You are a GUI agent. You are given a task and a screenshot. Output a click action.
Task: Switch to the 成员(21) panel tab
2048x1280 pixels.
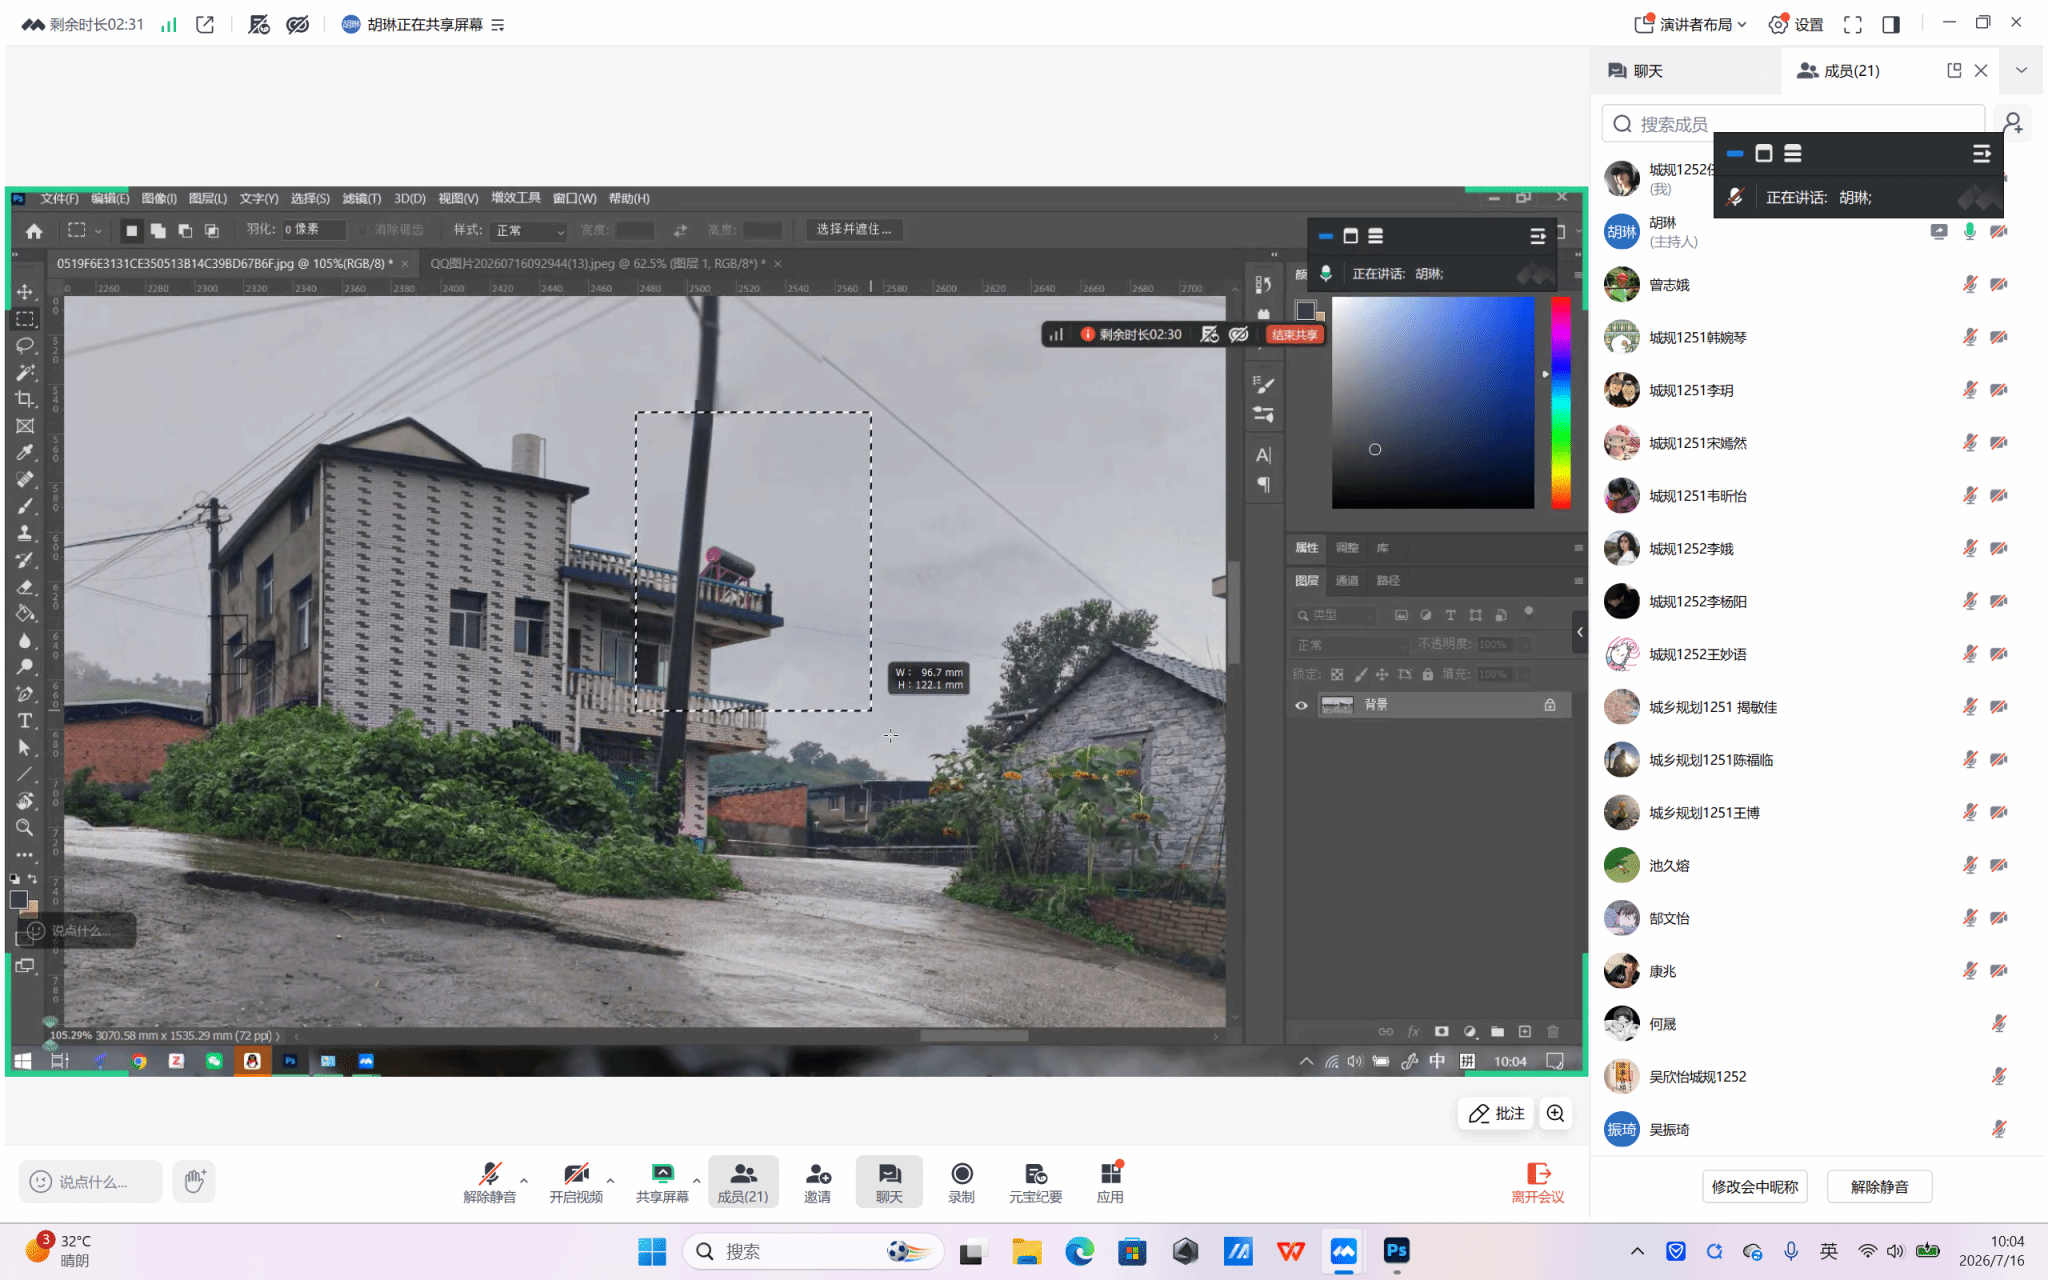1838,71
